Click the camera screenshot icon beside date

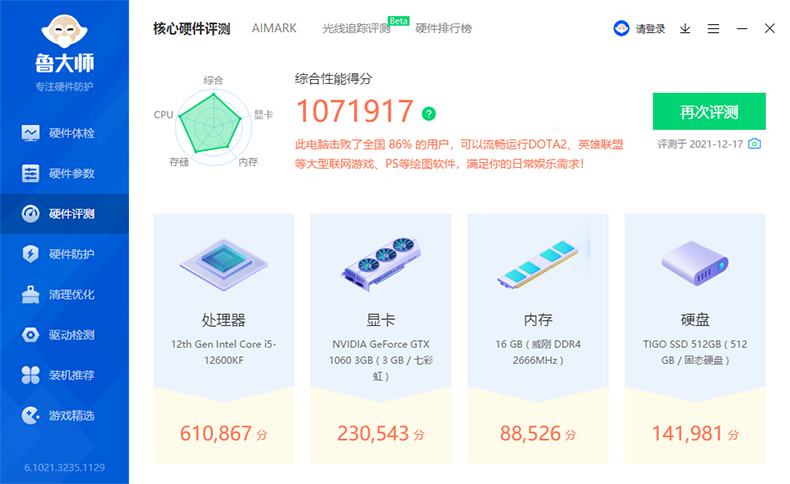point(755,144)
